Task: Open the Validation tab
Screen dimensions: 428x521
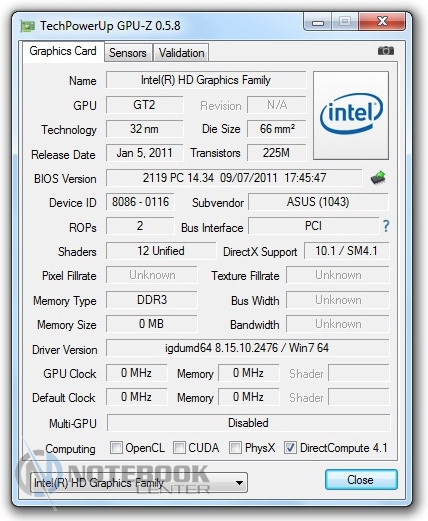Action: (181, 53)
